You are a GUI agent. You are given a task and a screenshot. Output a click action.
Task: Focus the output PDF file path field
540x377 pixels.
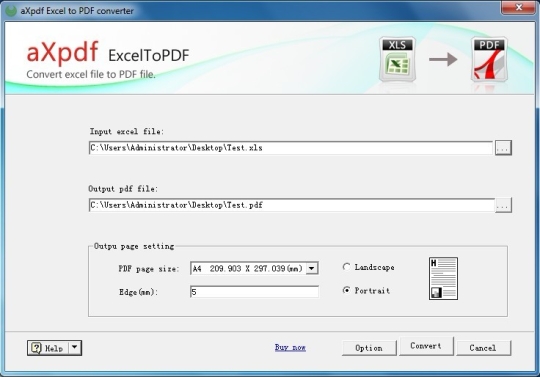292,205
